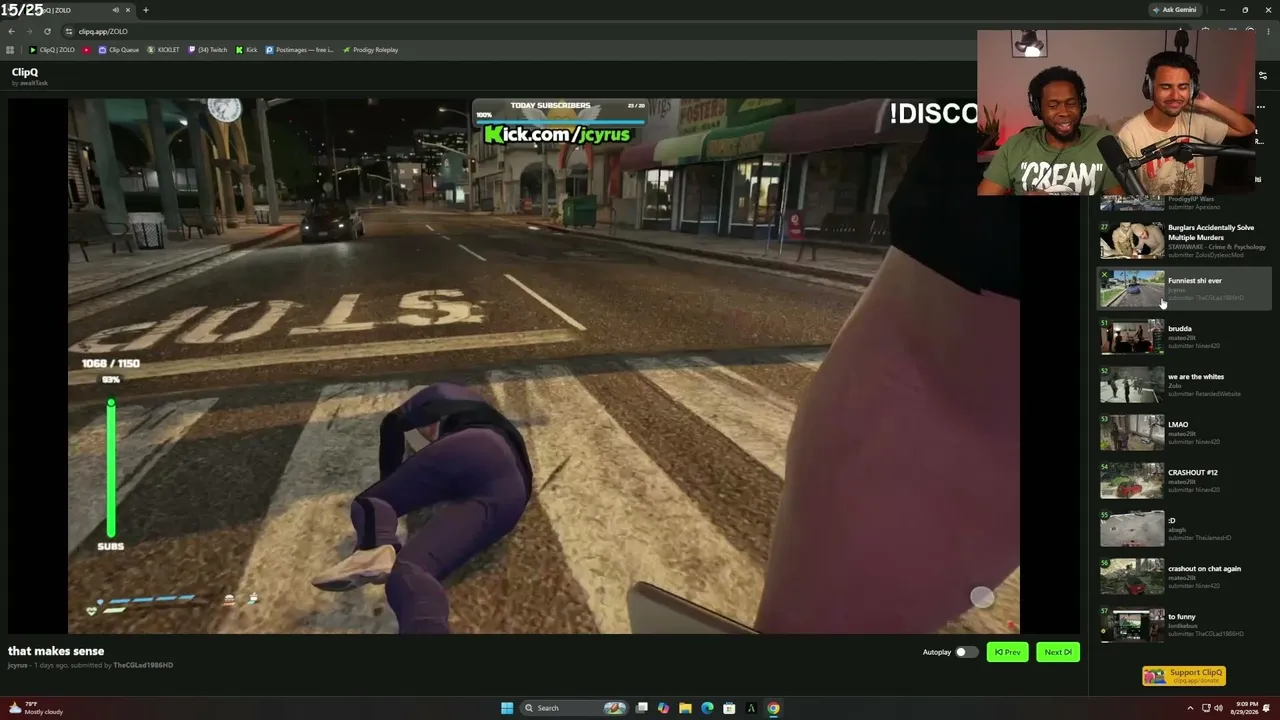Viewport: 1280px width, 720px height.
Task: Open the Prodigy Roleplay bookmark
Action: click(x=370, y=50)
